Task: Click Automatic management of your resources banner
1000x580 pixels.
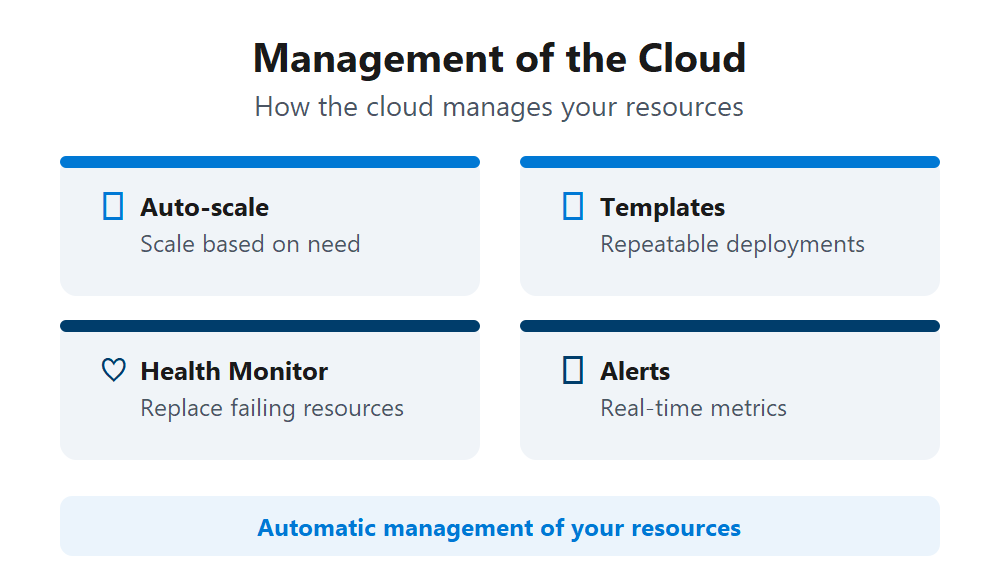Action: tap(500, 526)
